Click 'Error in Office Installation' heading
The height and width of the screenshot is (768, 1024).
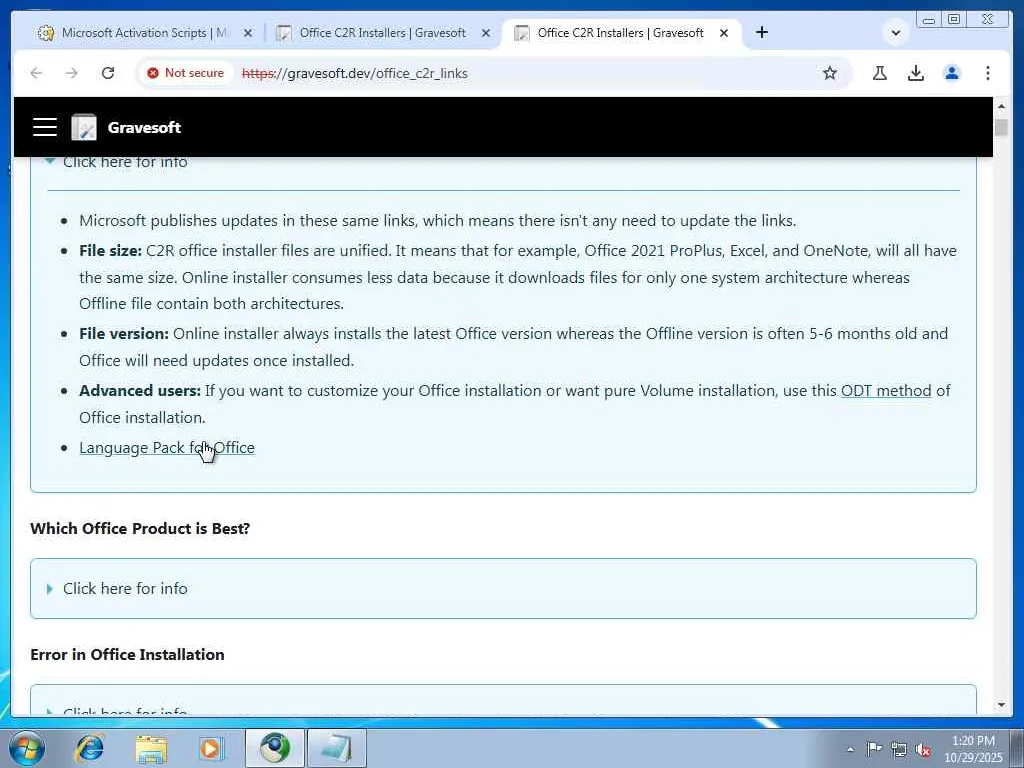pos(127,654)
